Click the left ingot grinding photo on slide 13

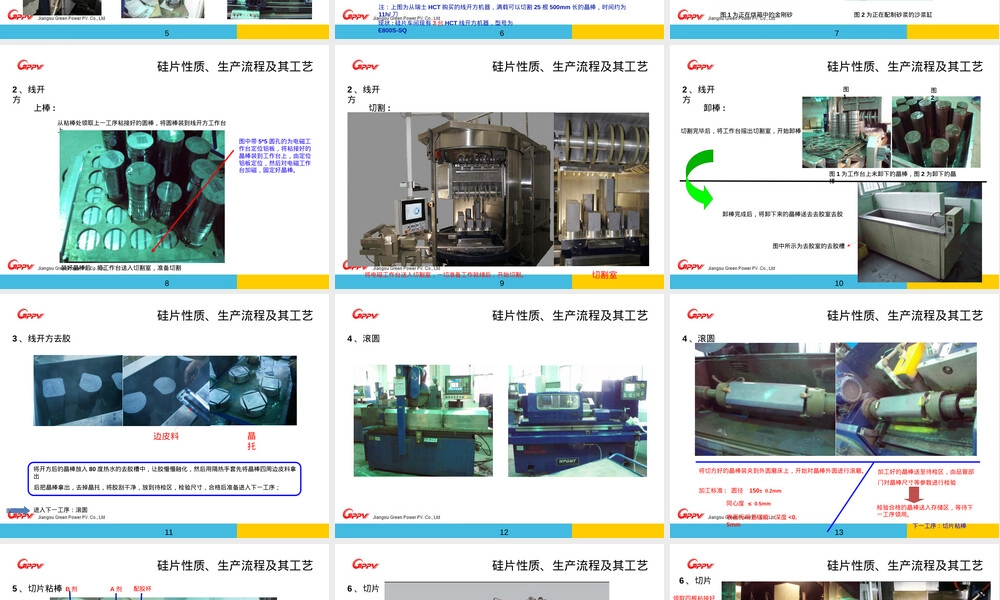765,400
